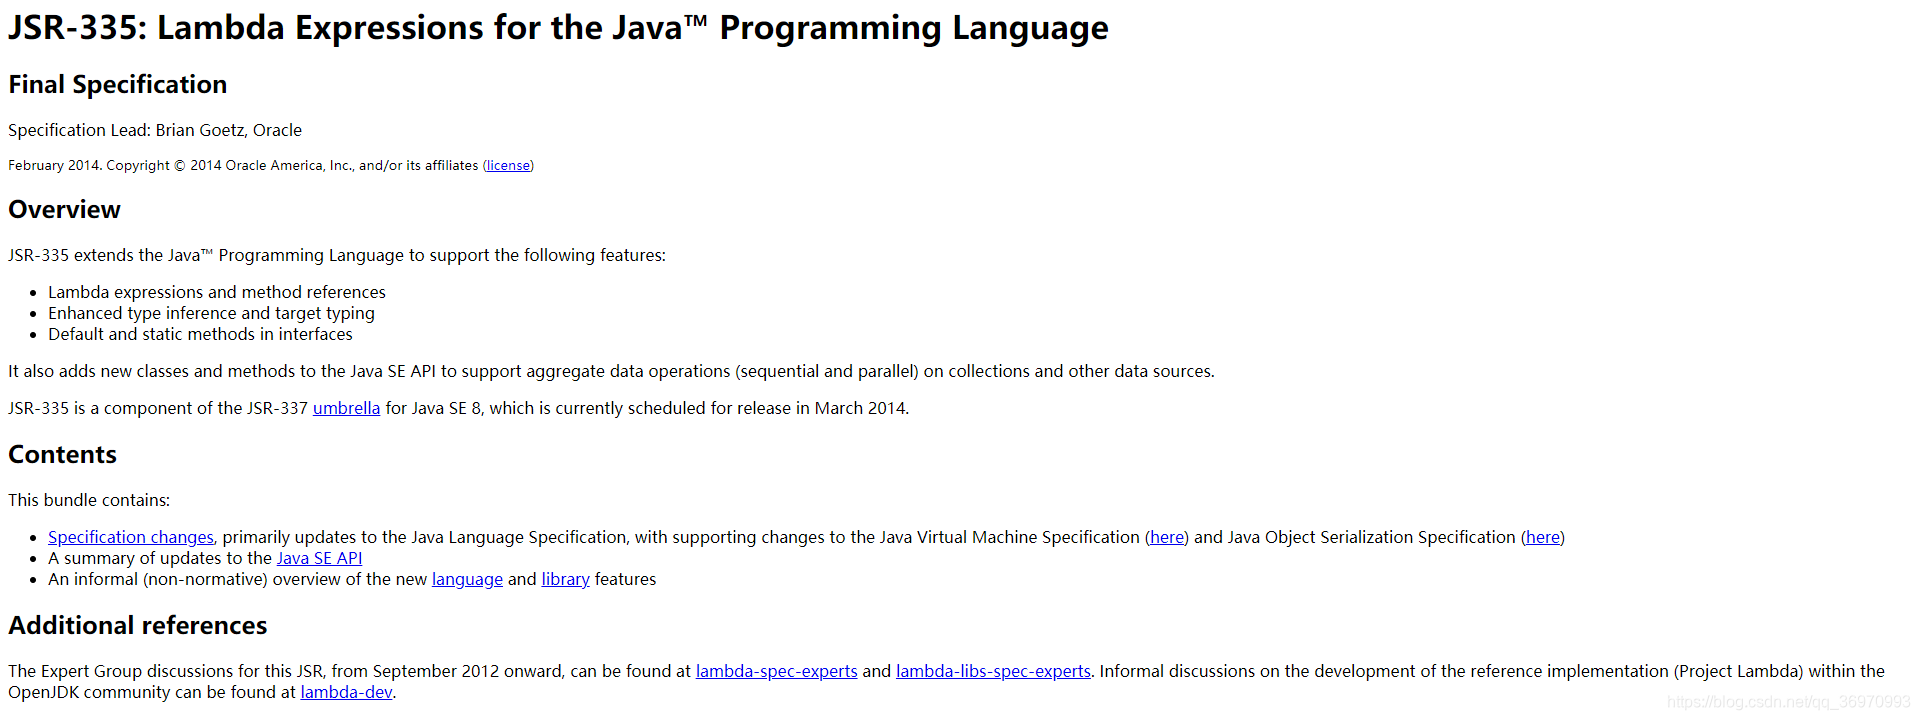Click the Overview heading
1920x720 pixels.
pyautogui.click(x=64, y=210)
